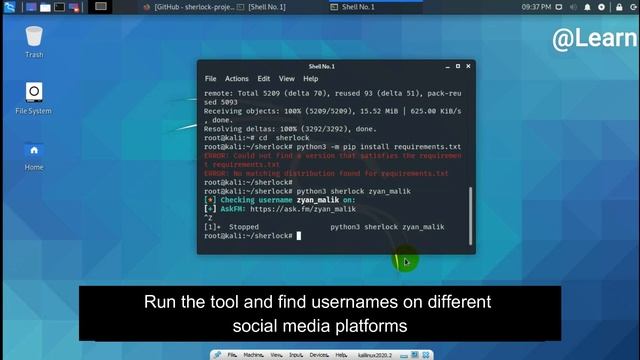Select the Home folder desktop icon
This screenshot has width=640, height=360.
tap(34, 156)
